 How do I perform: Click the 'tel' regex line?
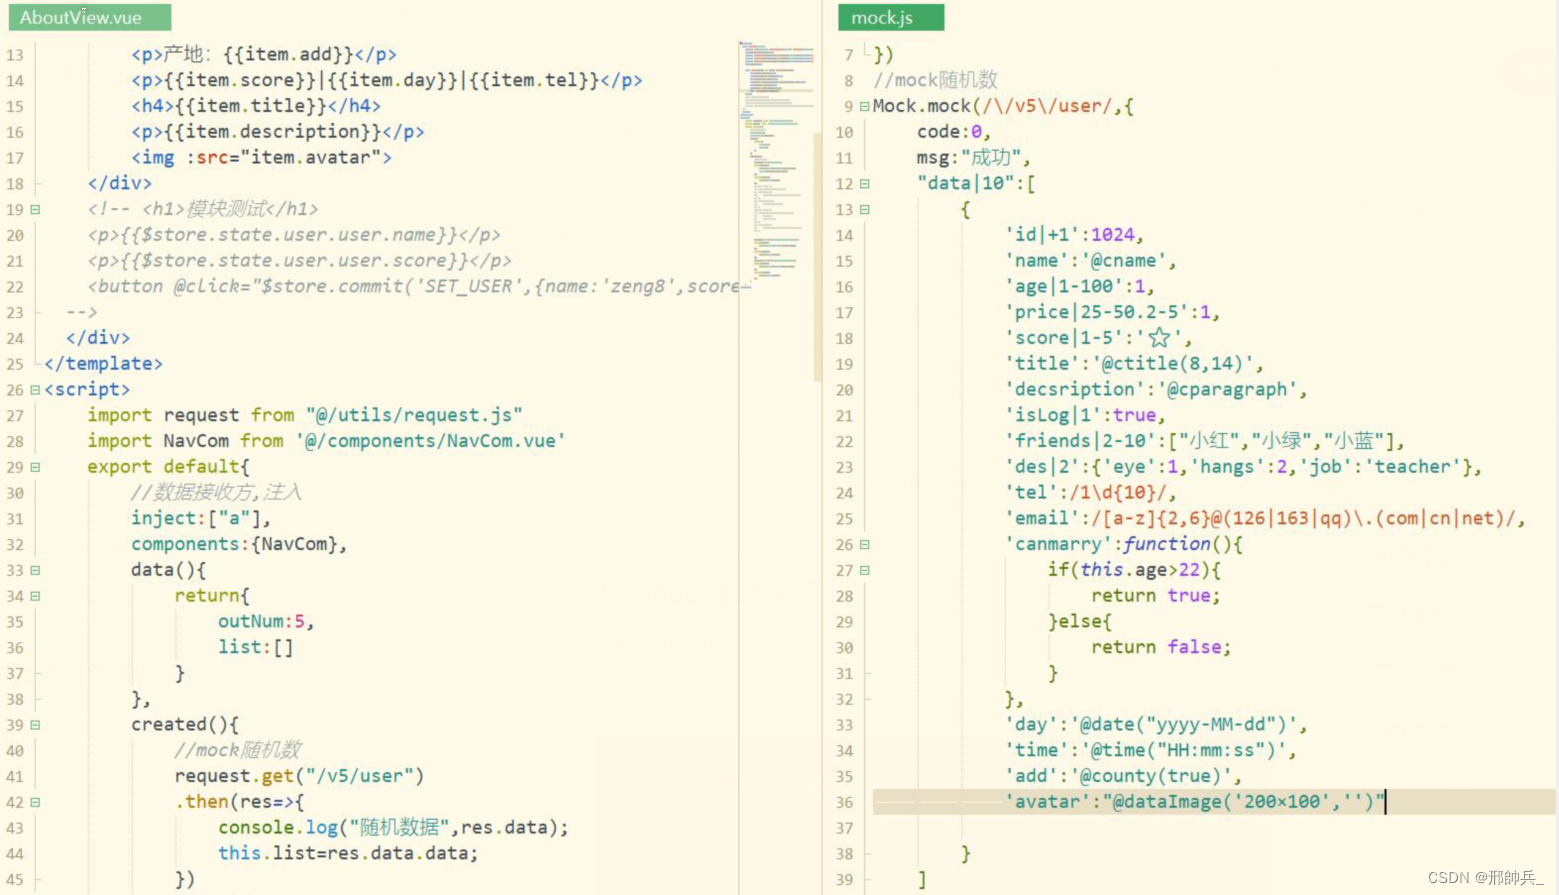(x=1090, y=493)
